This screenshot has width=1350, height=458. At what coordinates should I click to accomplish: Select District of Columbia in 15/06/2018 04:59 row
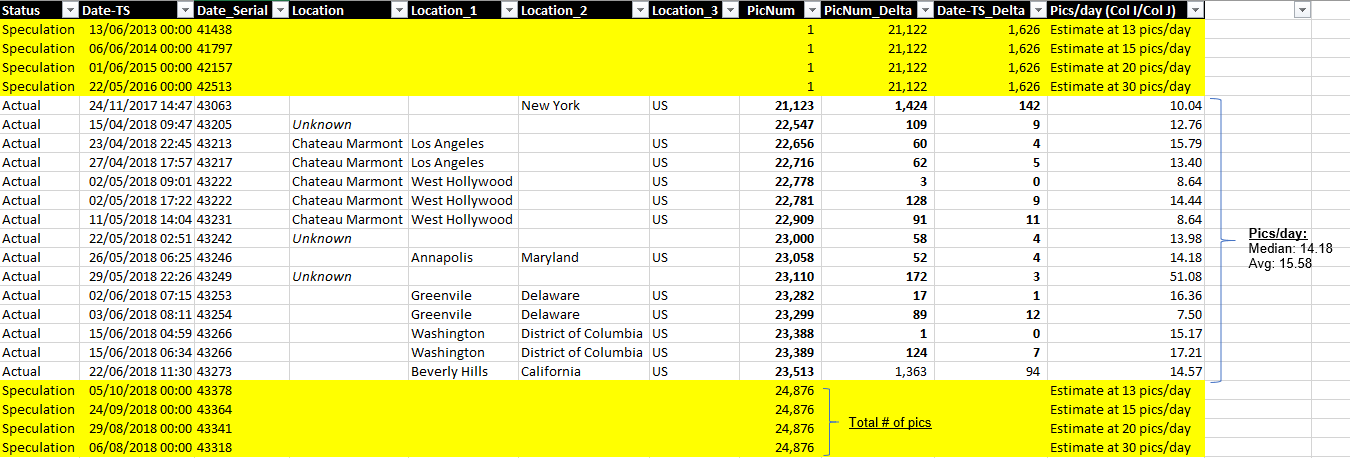(583, 333)
